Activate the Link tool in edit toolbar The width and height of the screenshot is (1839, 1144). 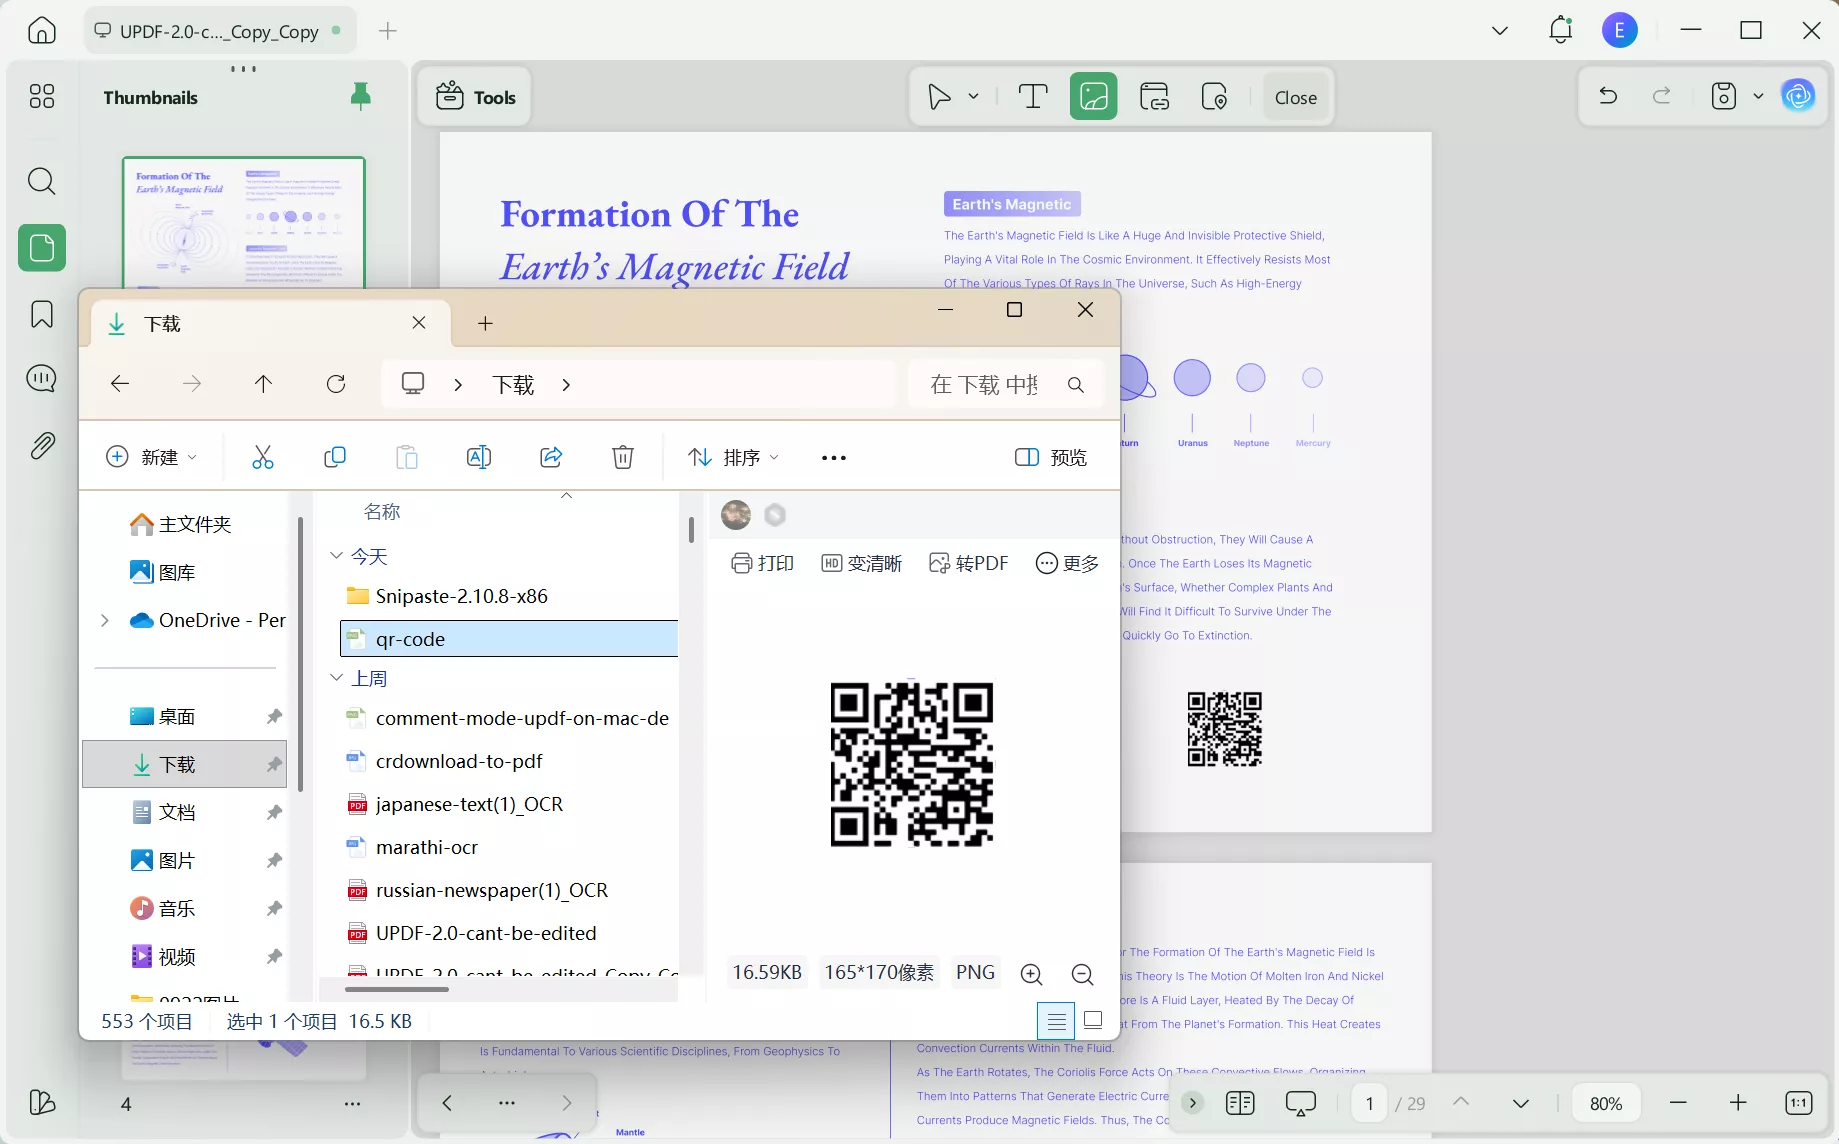pyautogui.click(x=1154, y=96)
